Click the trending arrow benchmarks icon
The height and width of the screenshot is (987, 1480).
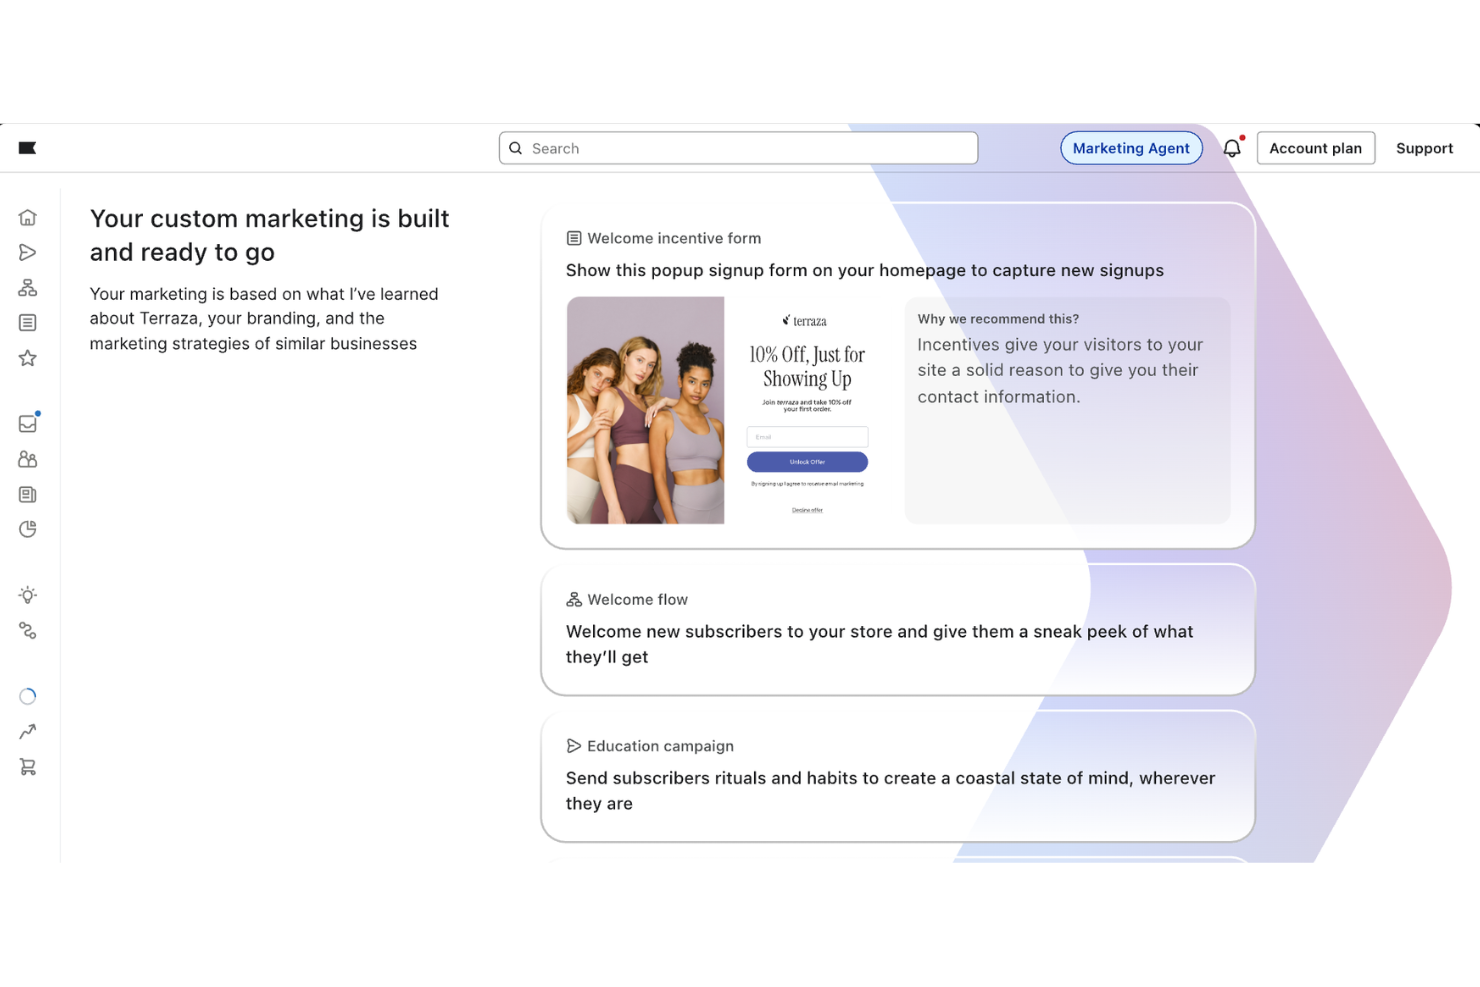[x=28, y=731]
